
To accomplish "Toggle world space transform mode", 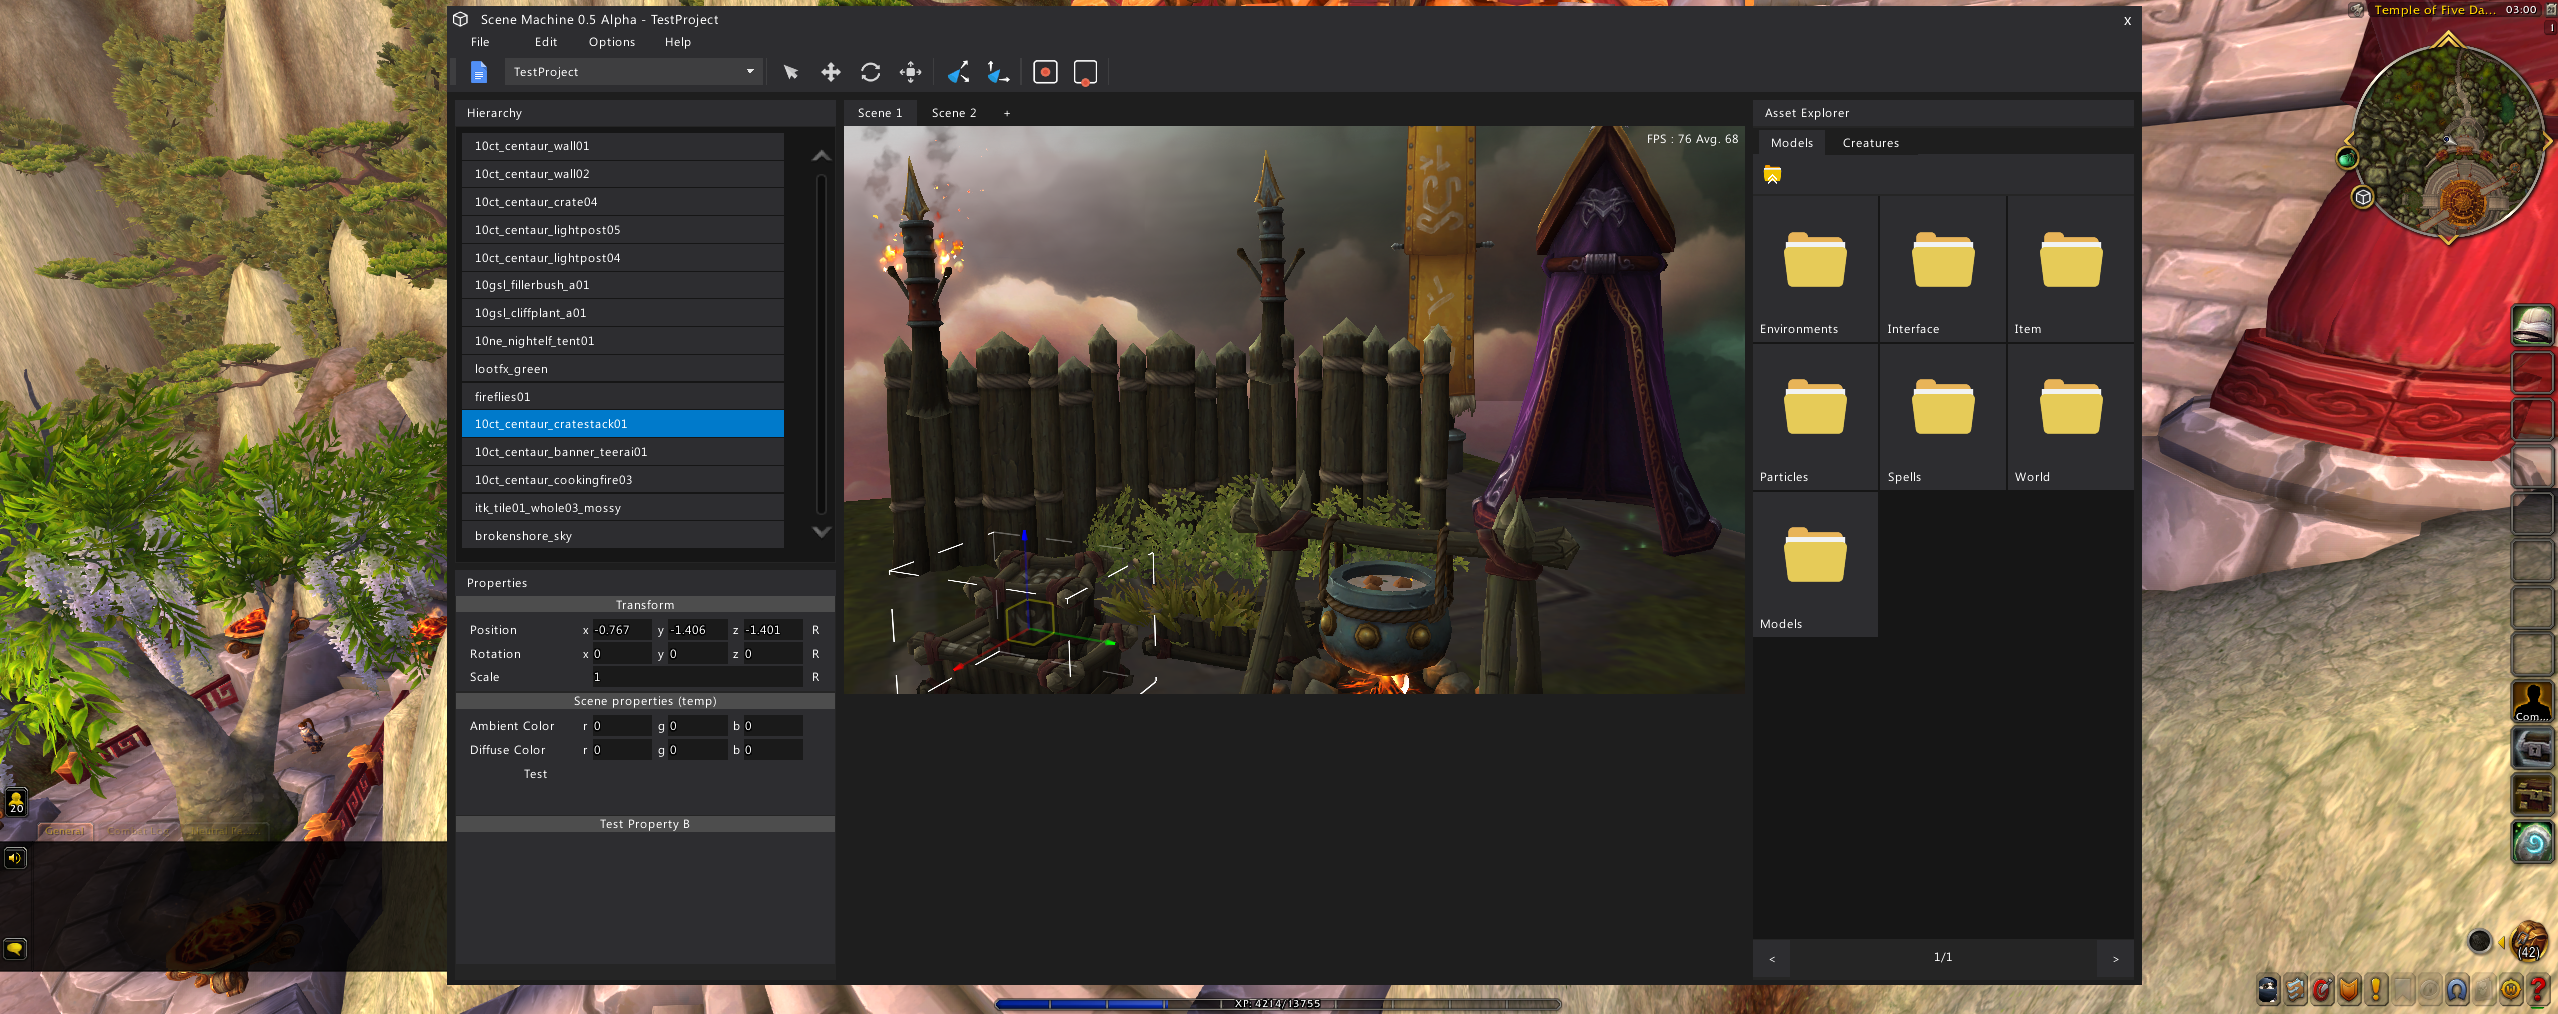I will point(997,72).
